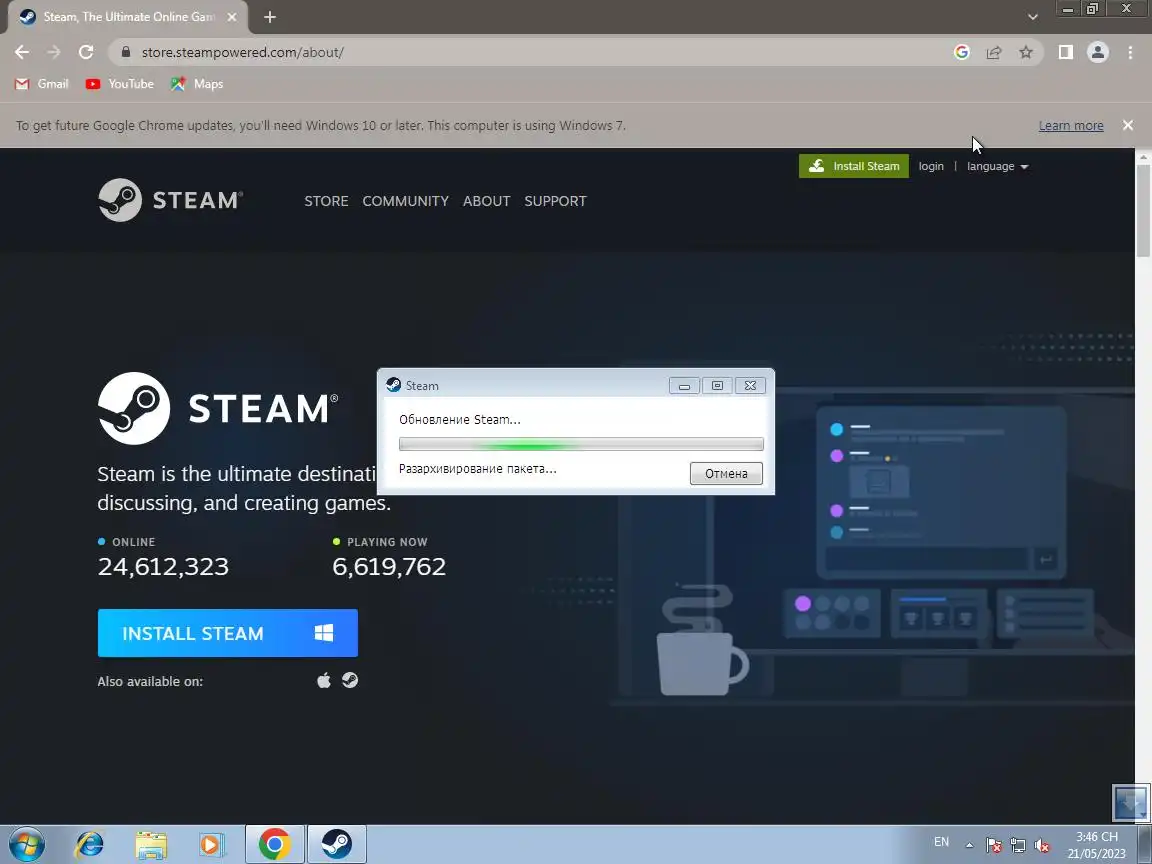Click the Steam taskbar icon
This screenshot has width=1152, height=864.
coord(336,845)
